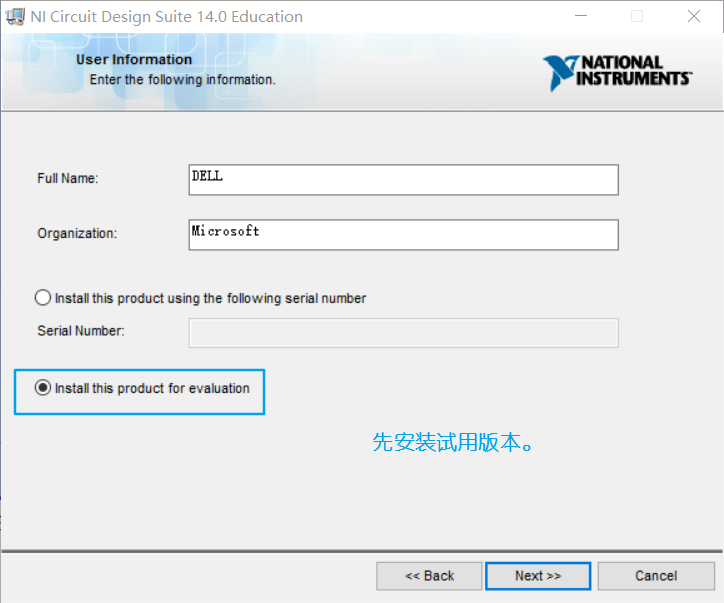The height and width of the screenshot is (603, 724).
Task: Click the Full Name input field
Action: [404, 180]
